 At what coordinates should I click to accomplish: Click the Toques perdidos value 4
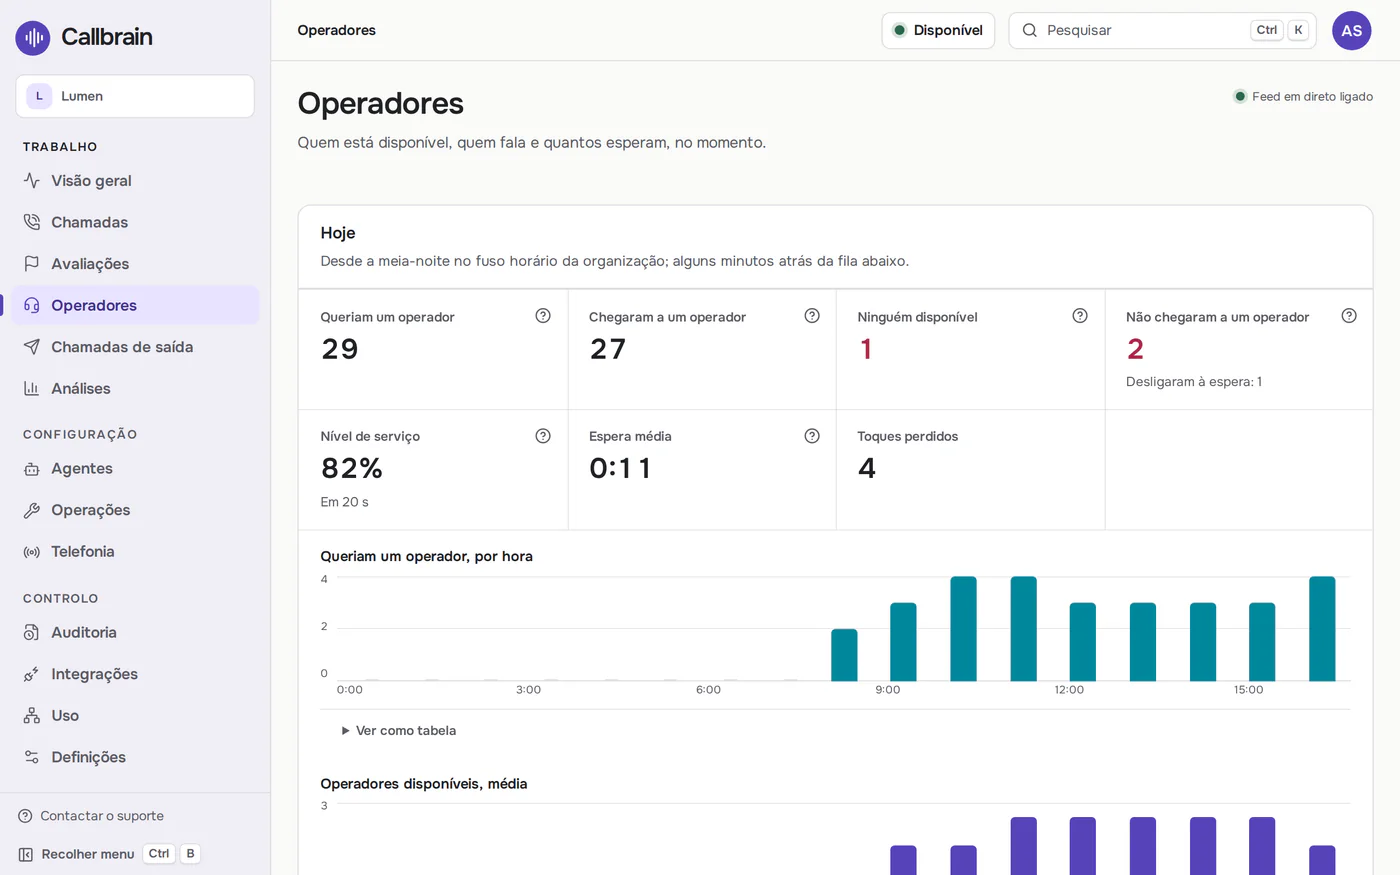click(x=867, y=468)
